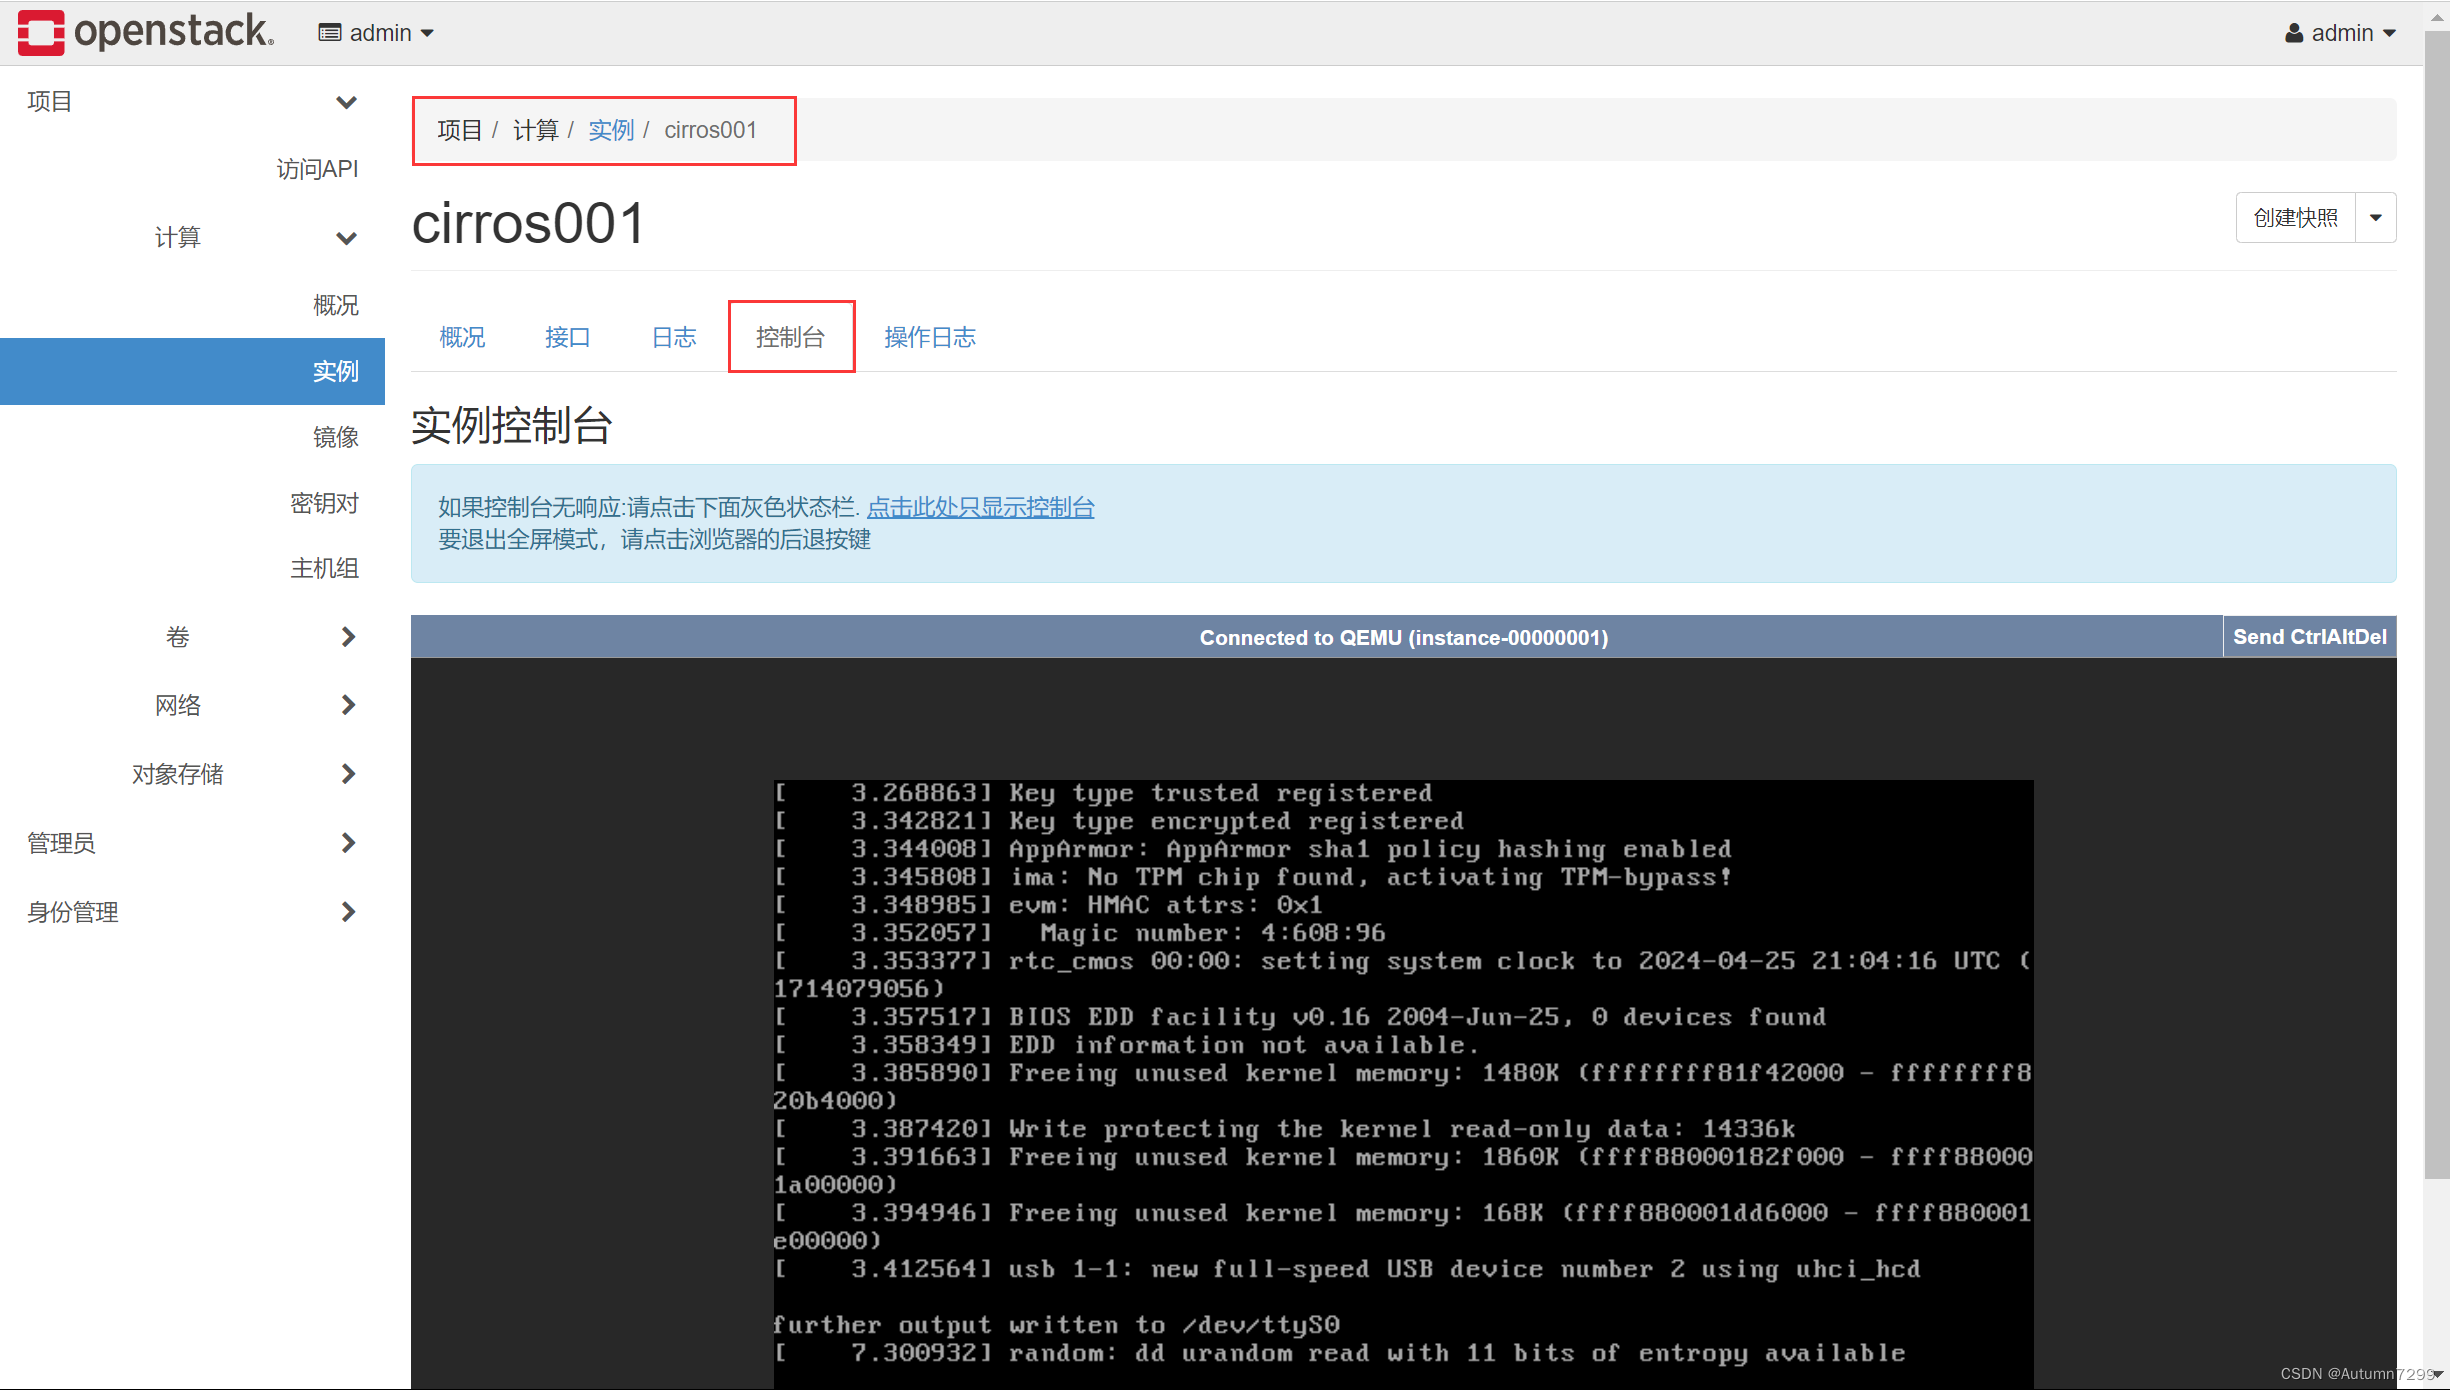Switch to the 接口 tab
The width and height of the screenshot is (2450, 1390).
point(567,337)
